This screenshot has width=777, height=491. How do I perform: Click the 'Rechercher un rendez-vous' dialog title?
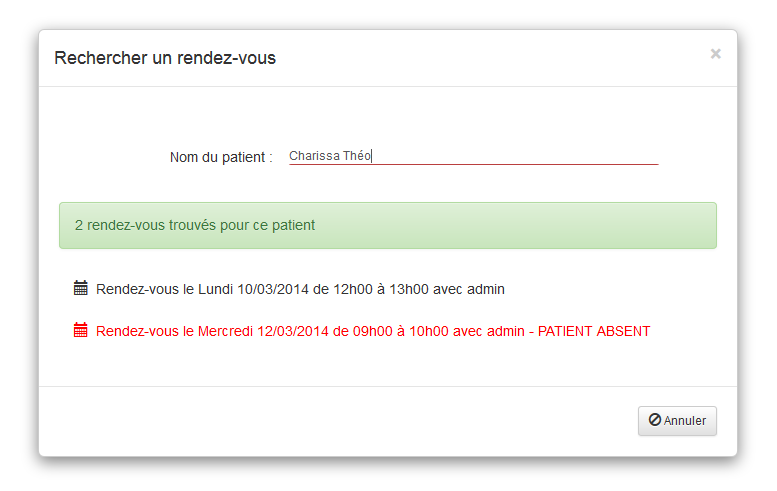(165, 58)
